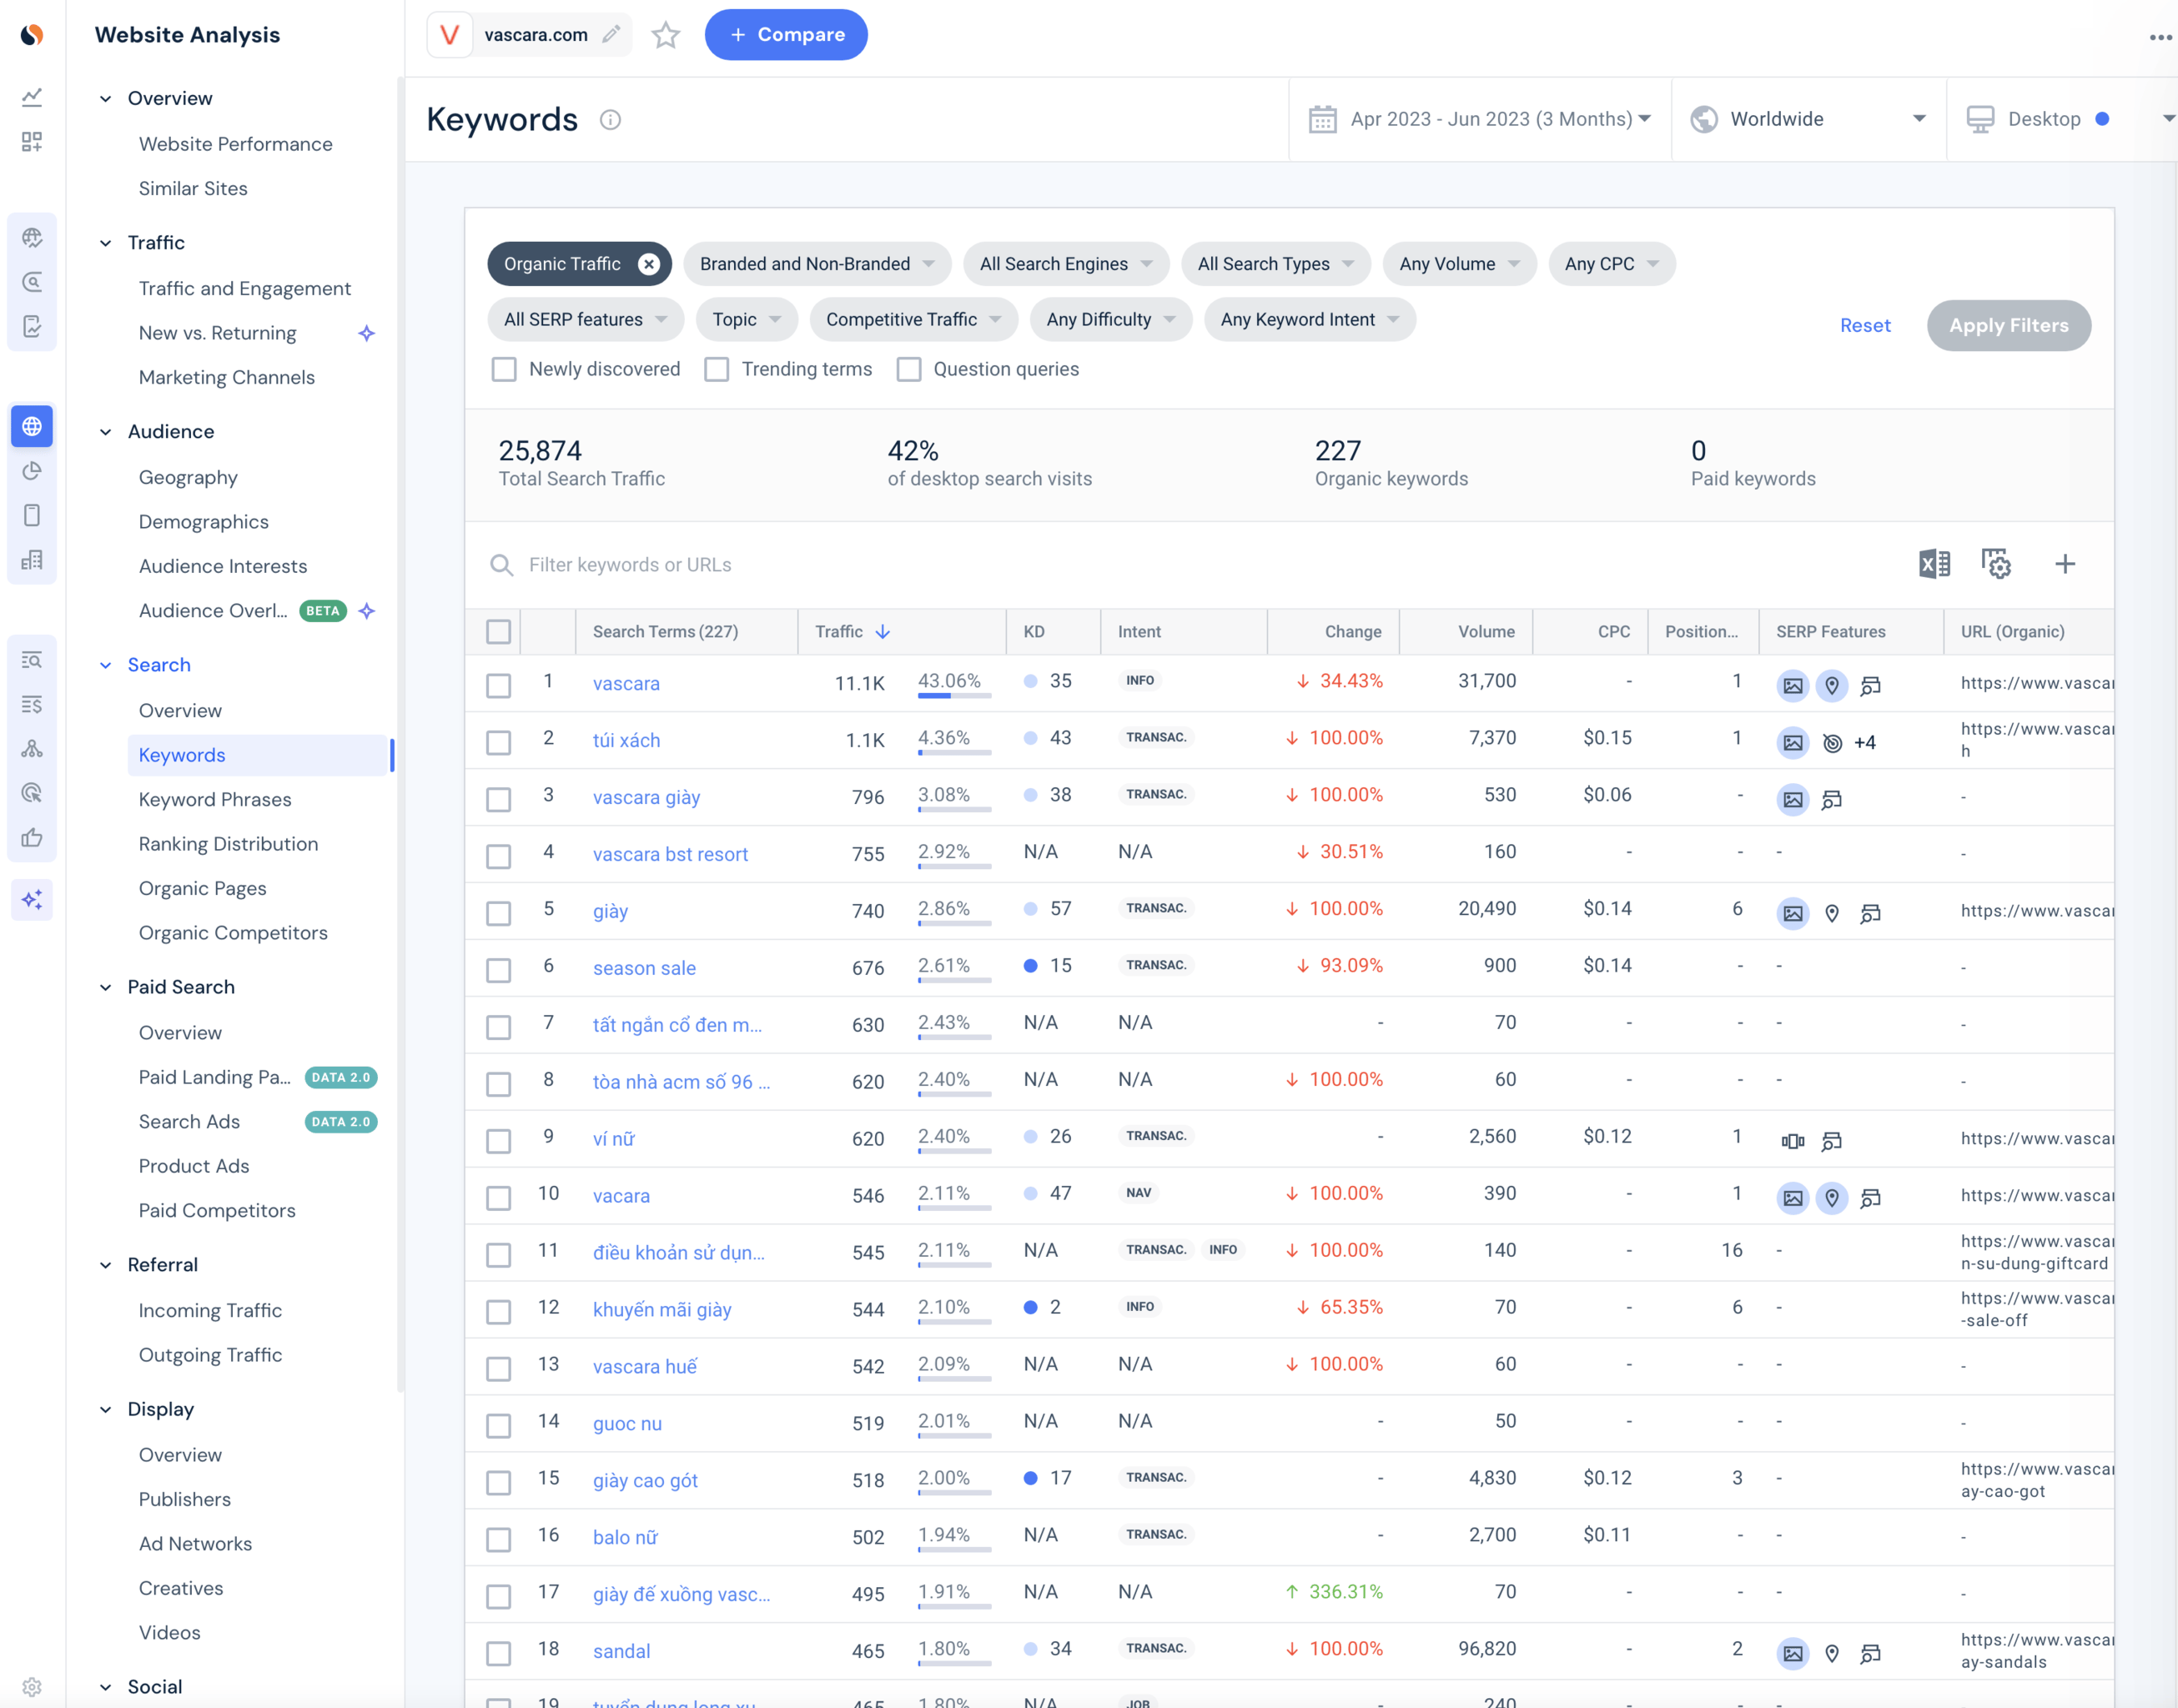Open the pie chart icon in left rail

point(32,471)
